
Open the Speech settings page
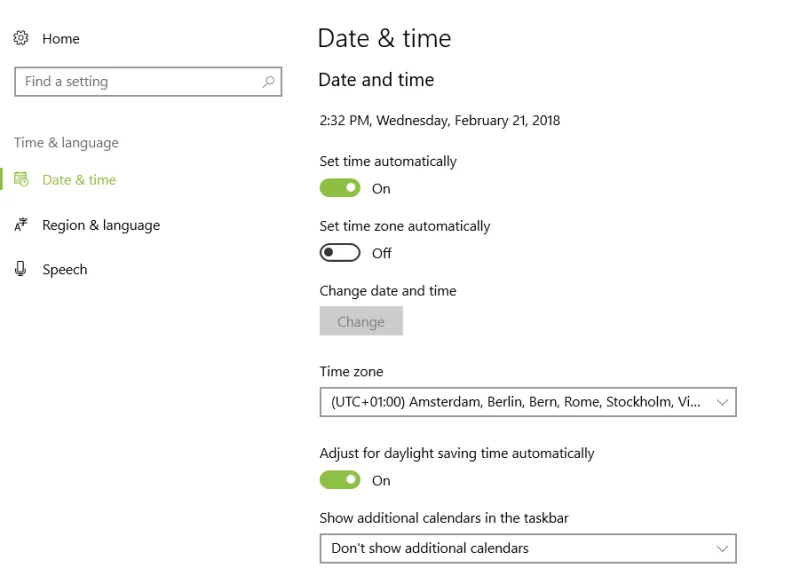pos(65,269)
